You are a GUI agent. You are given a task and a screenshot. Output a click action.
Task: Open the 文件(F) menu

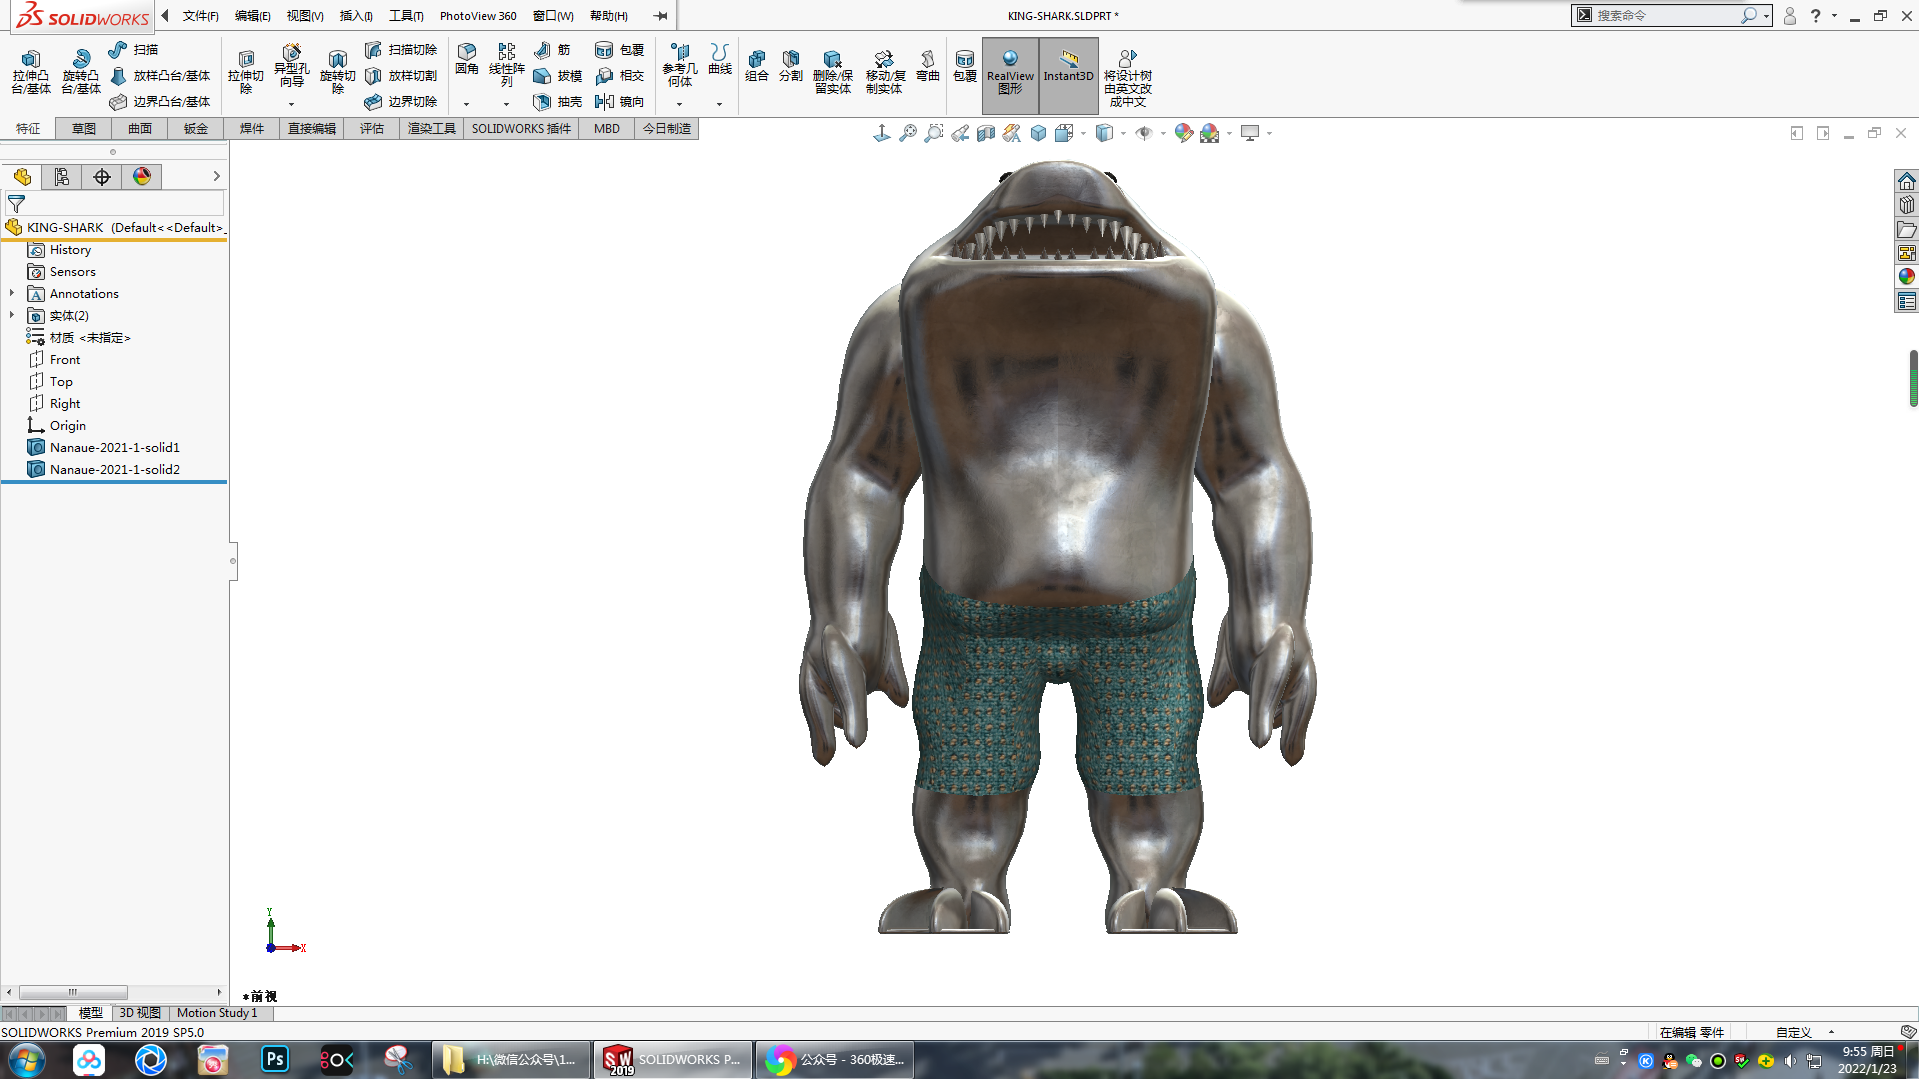point(201,16)
